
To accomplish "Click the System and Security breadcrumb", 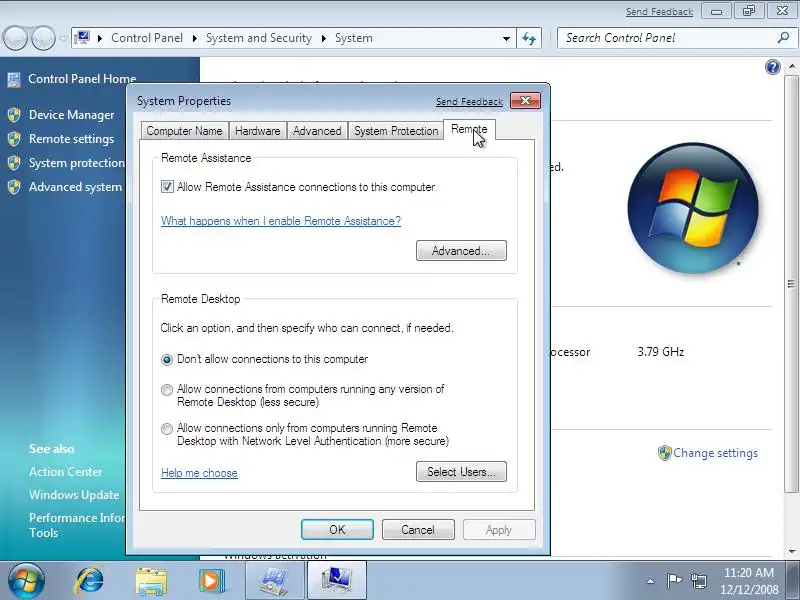I will [259, 38].
